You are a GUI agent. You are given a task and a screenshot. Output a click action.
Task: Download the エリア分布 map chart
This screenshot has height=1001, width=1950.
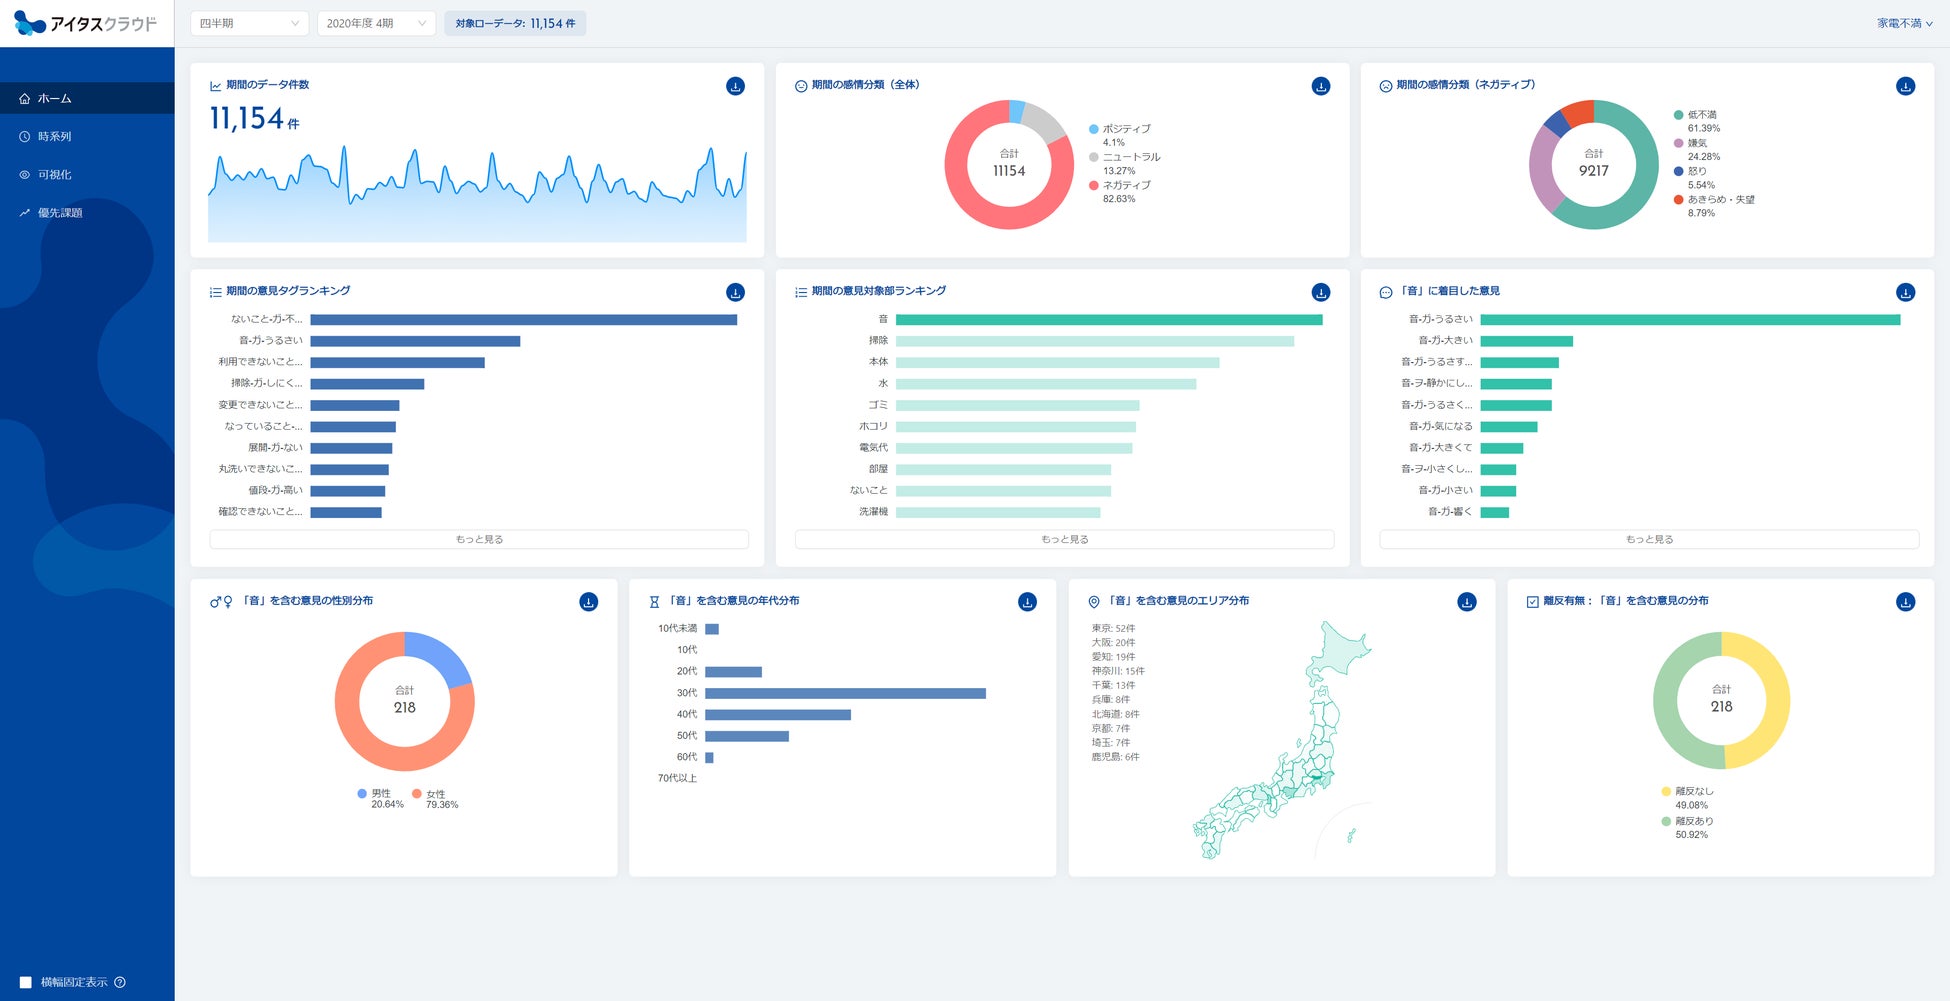coord(1466,602)
